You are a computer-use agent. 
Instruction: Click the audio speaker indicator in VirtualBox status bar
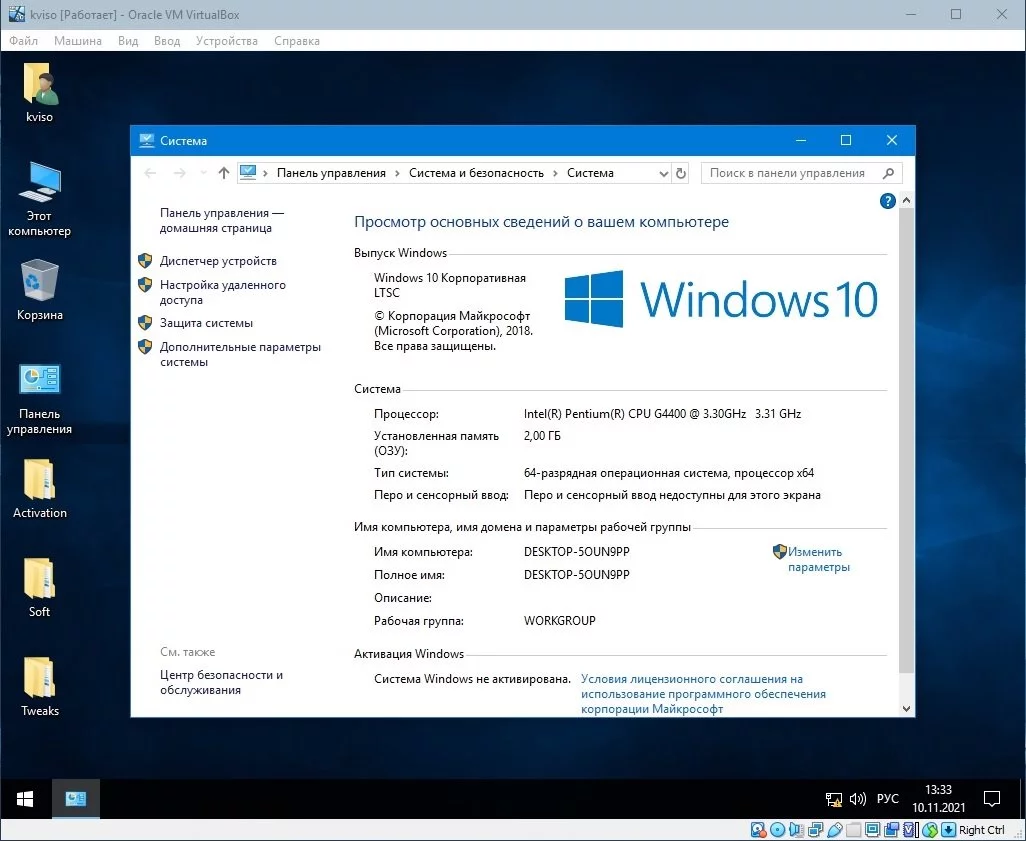tap(796, 830)
